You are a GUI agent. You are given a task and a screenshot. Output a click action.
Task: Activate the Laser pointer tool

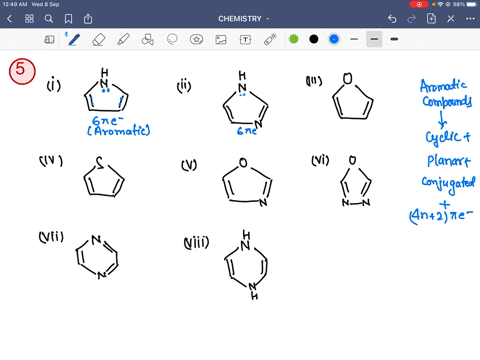click(x=270, y=39)
